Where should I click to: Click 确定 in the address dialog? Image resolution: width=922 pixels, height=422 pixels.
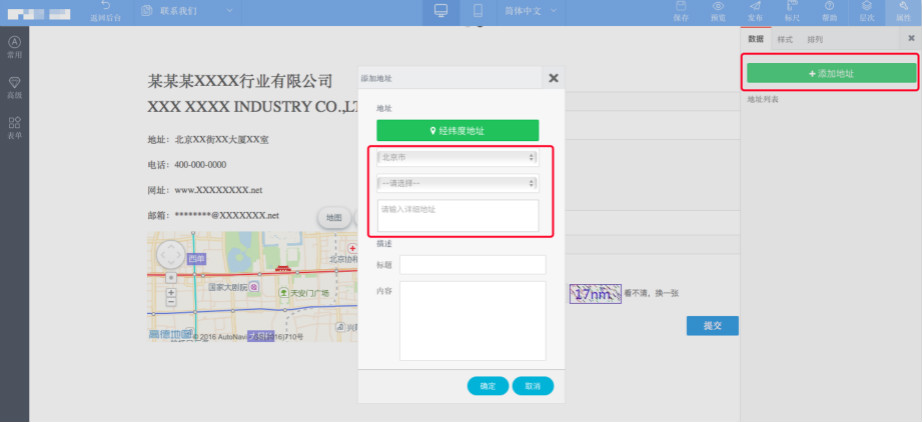pyautogui.click(x=487, y=386)
